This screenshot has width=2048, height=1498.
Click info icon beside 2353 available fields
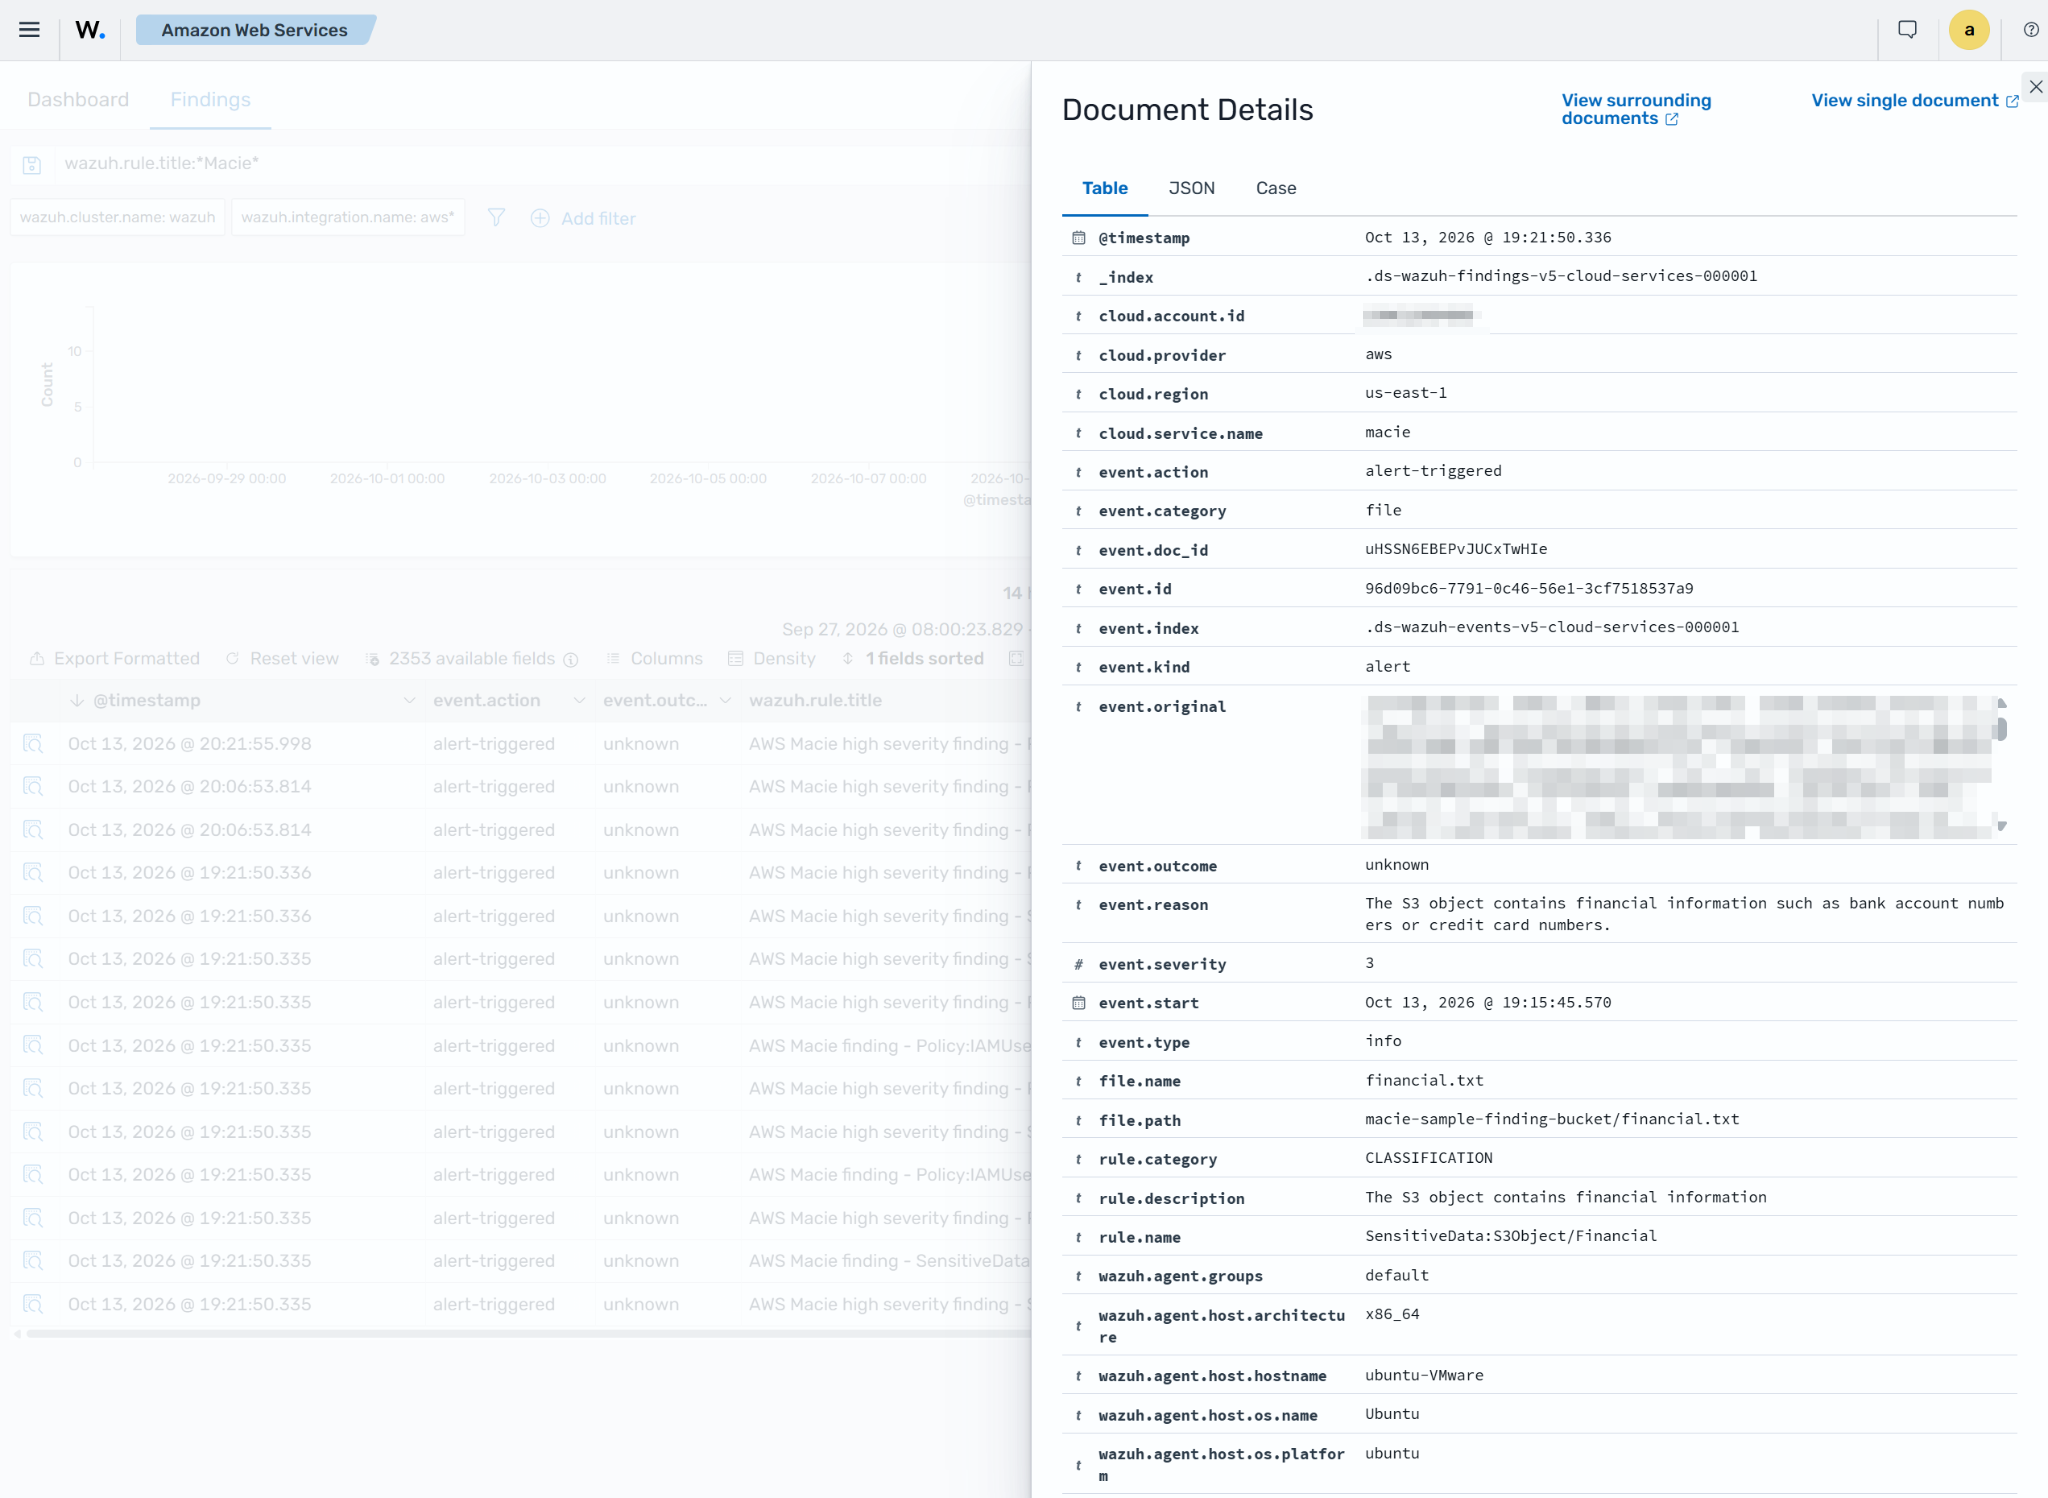571,660
